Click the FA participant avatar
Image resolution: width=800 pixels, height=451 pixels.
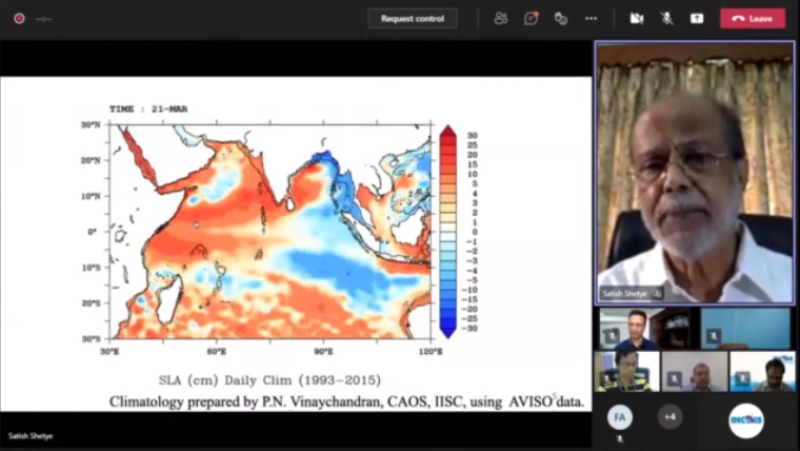coord(620,417)
